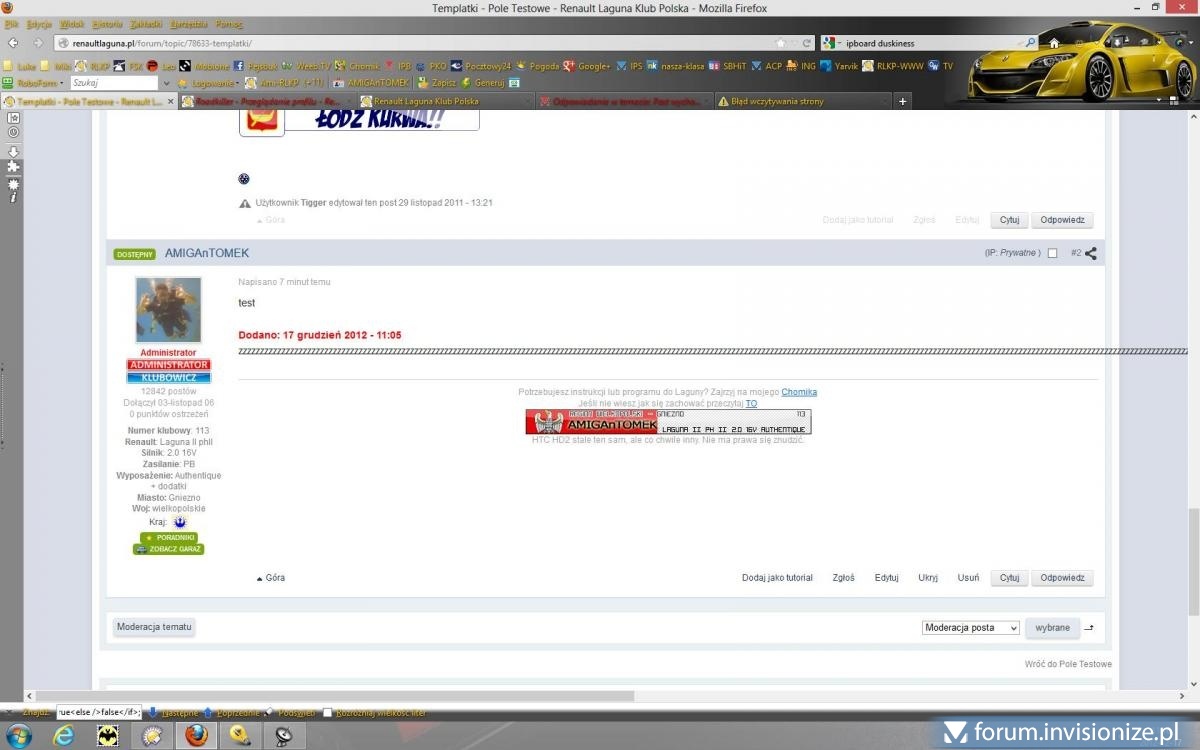Click Cytuj on AMIGAnTOMEK's post

click(x=1009, y=578)
